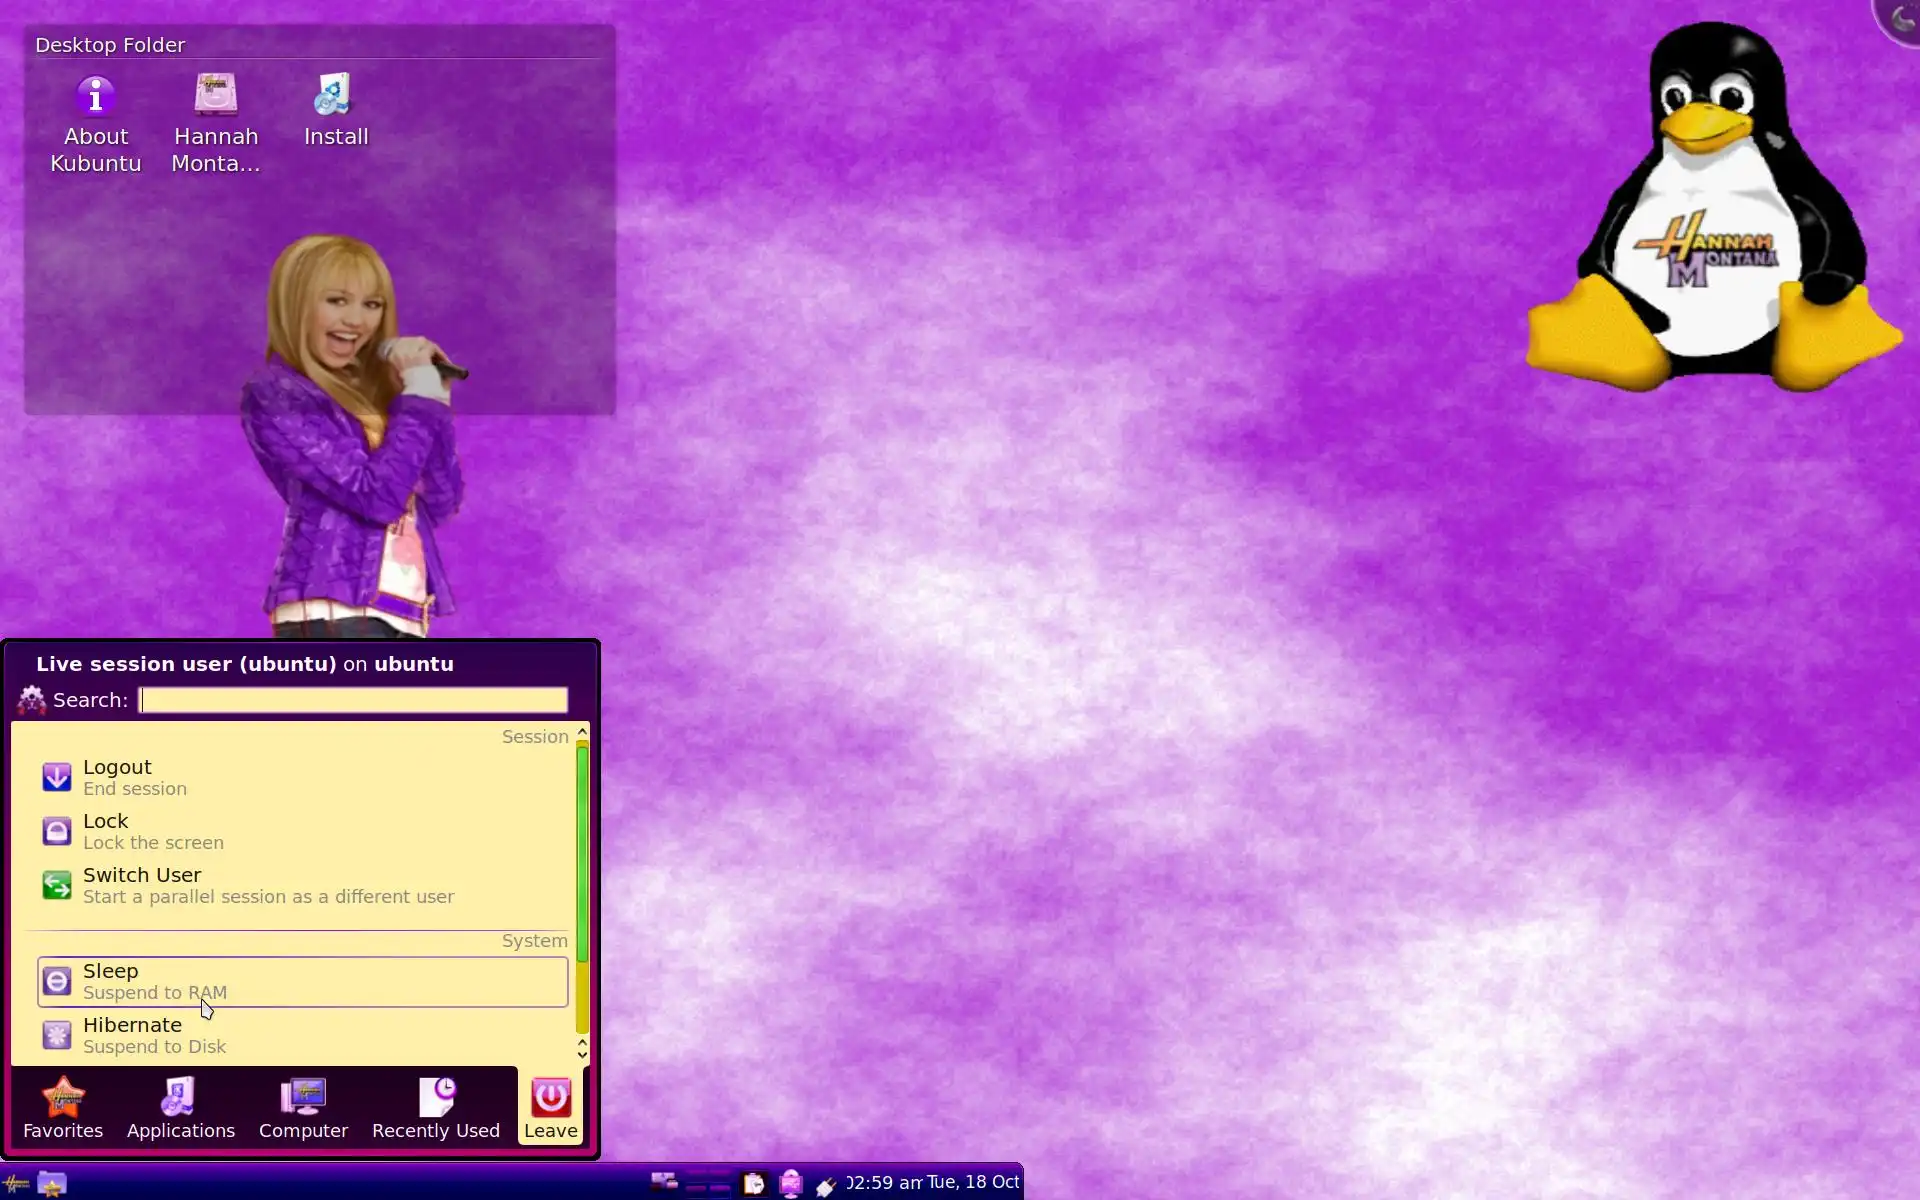
Task: Click the Logout session entry
Action: click(117, 777)
